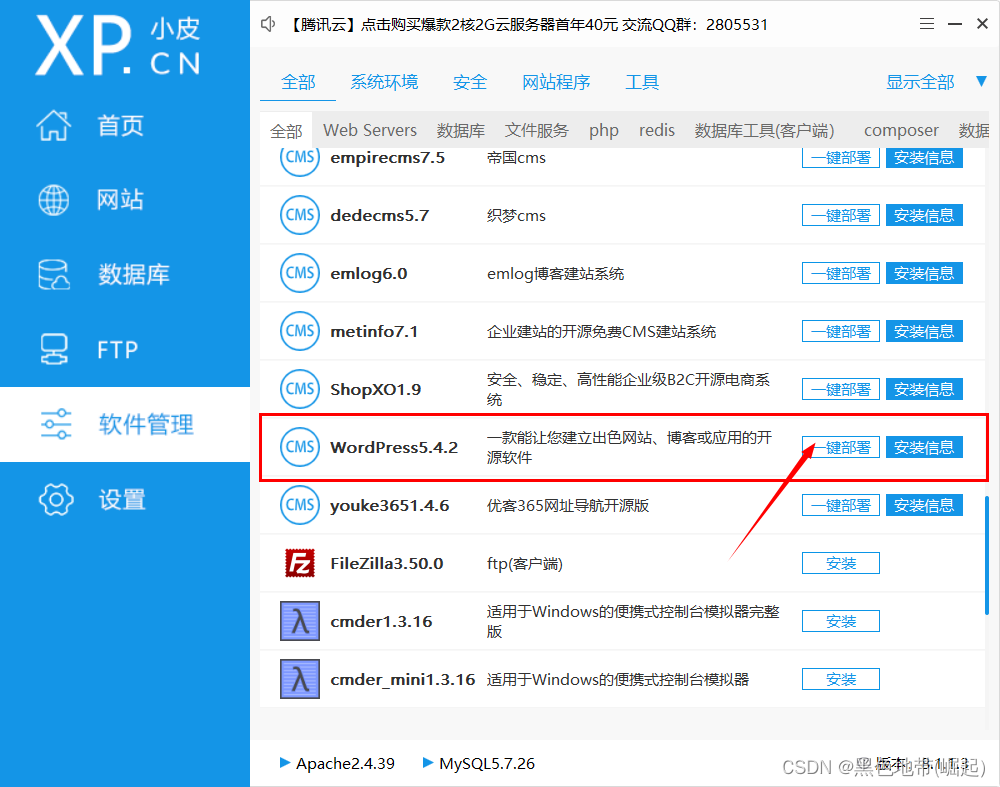The width and height of the screenshot is (1000, 787).
Task: Click 安装信息 for ShopXO1.9
Action: [x=924, y=390]
